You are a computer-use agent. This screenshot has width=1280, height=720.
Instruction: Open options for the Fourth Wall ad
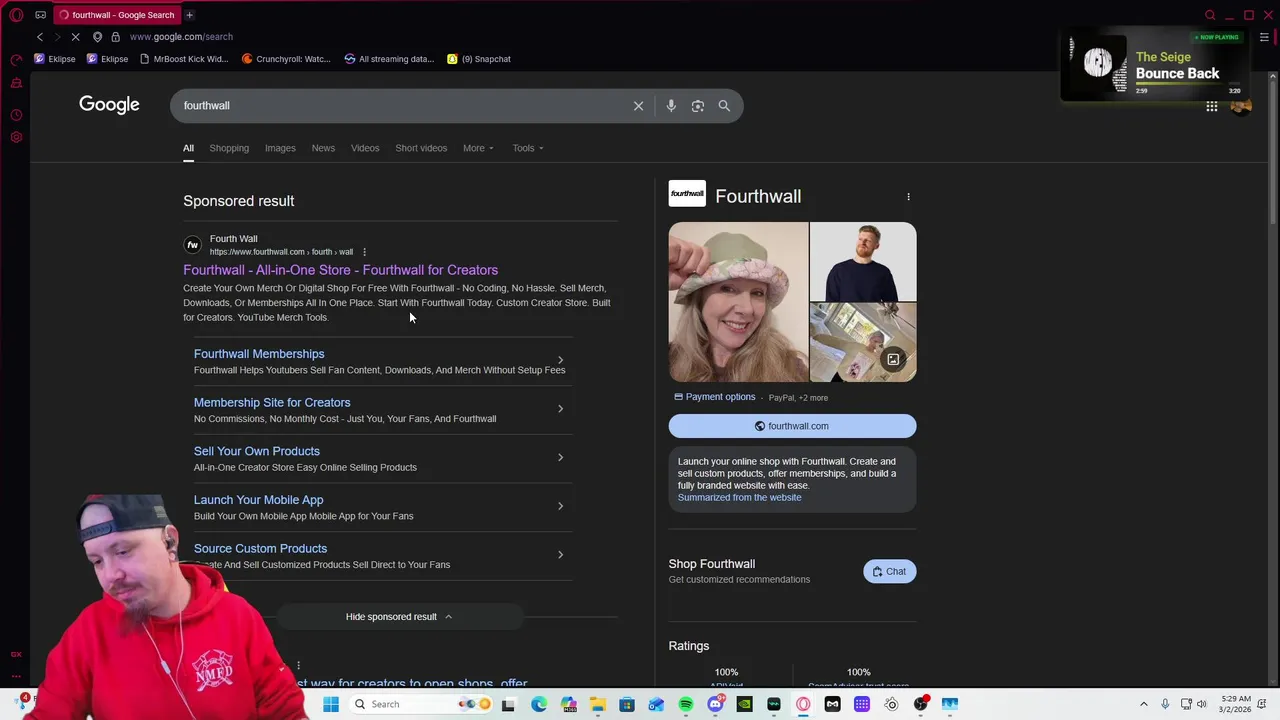364,252
